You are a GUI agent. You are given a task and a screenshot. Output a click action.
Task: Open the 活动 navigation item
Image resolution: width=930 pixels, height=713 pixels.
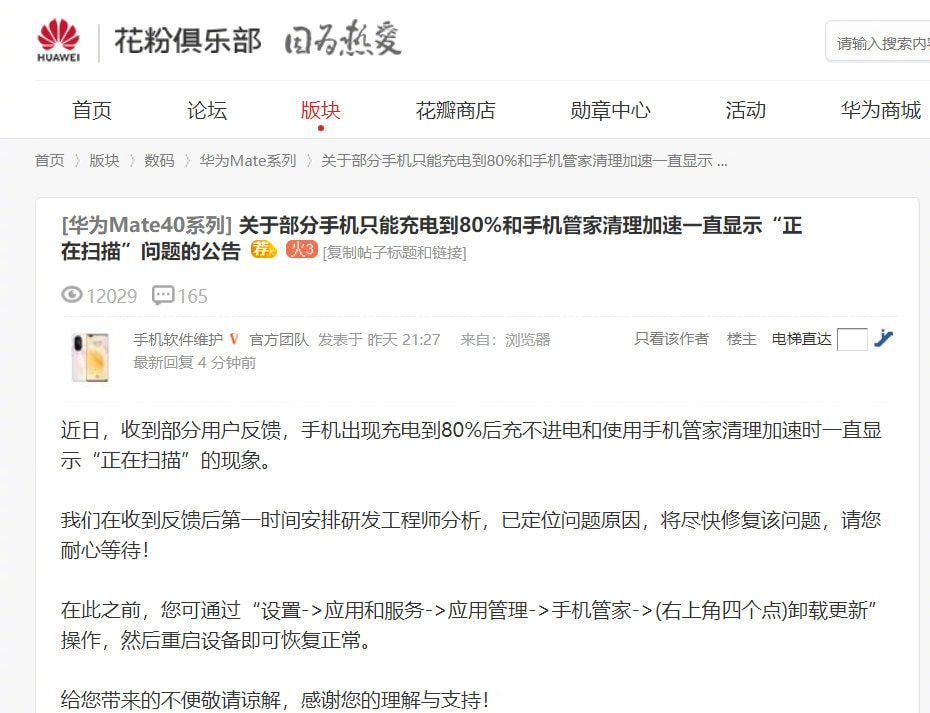pos(746,110)
